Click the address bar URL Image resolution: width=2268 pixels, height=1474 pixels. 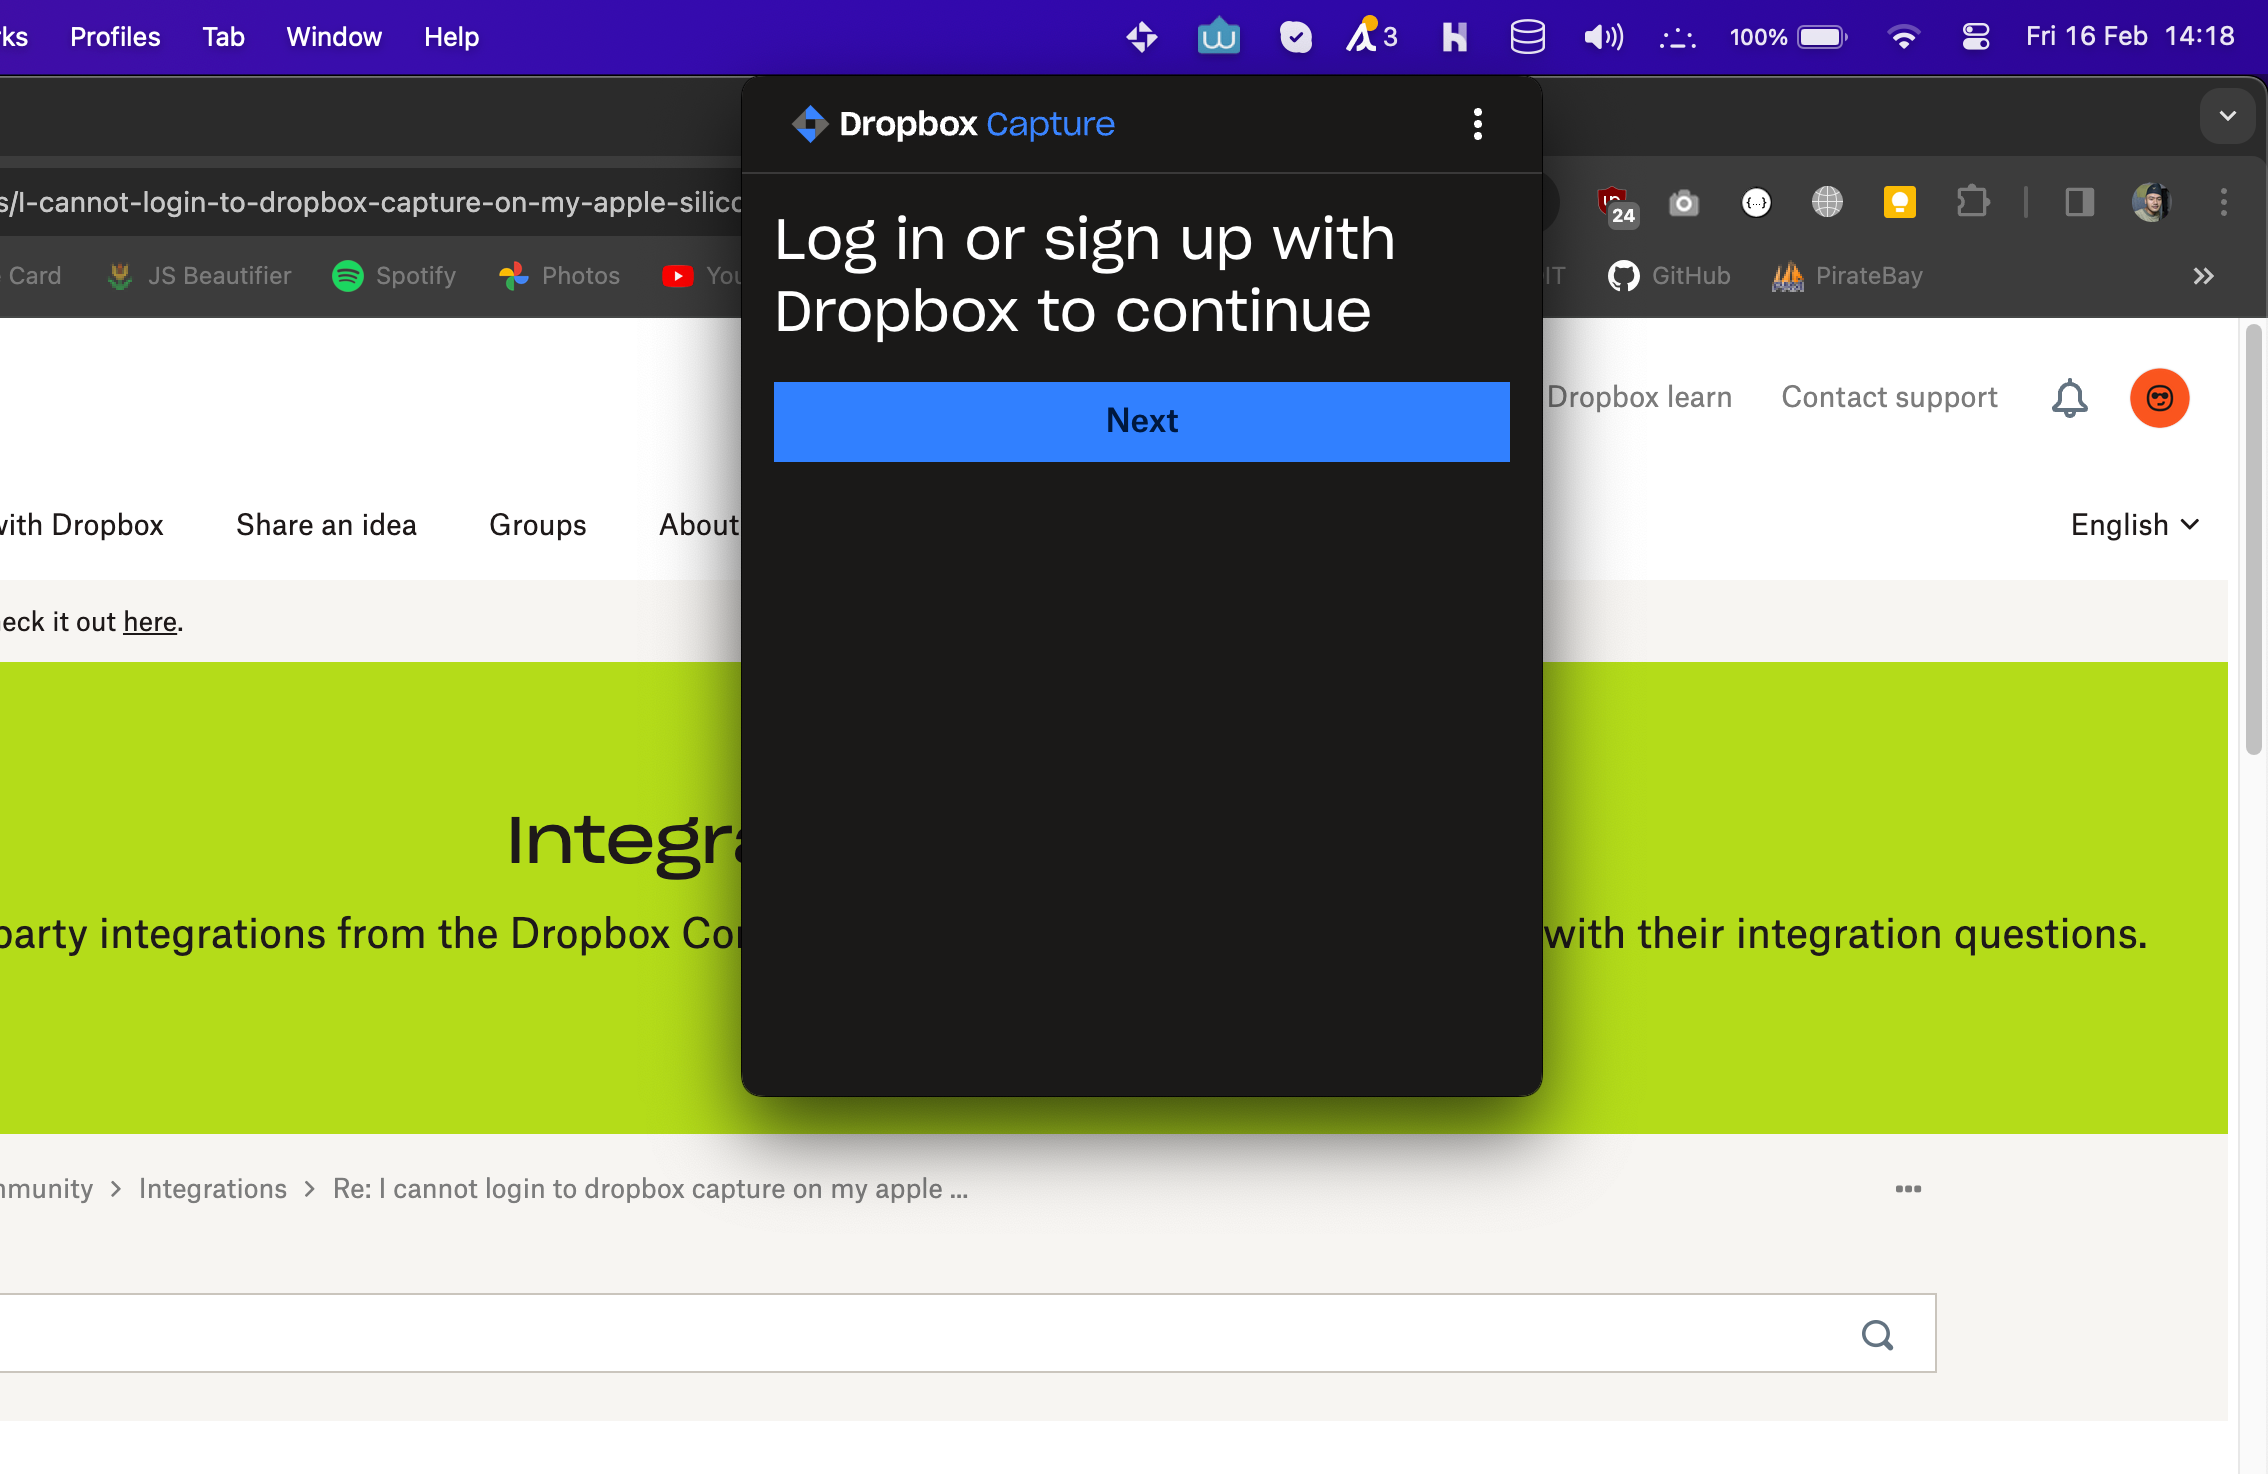370,203
